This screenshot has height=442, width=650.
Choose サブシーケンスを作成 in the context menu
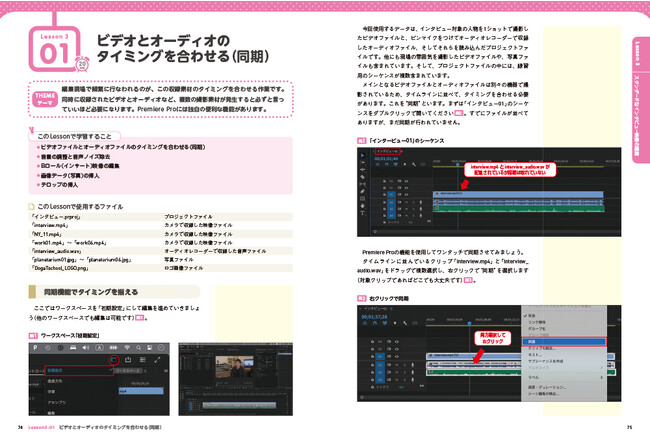pyautogui.click(x=546, y=362)
